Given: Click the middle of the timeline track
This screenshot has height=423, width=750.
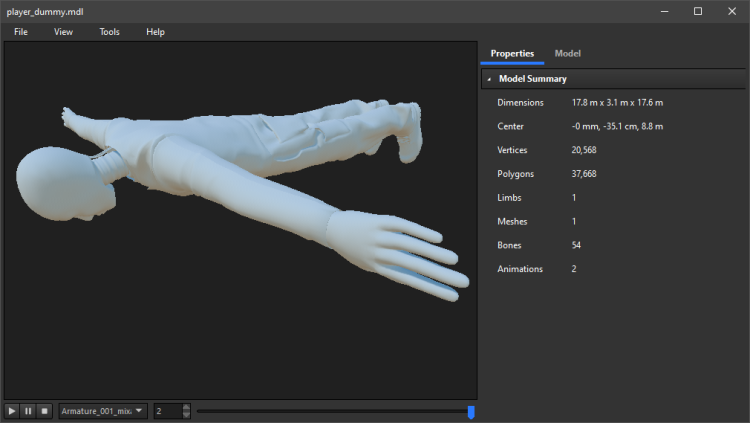Looking at the screenshot, I should pos(332,411).
